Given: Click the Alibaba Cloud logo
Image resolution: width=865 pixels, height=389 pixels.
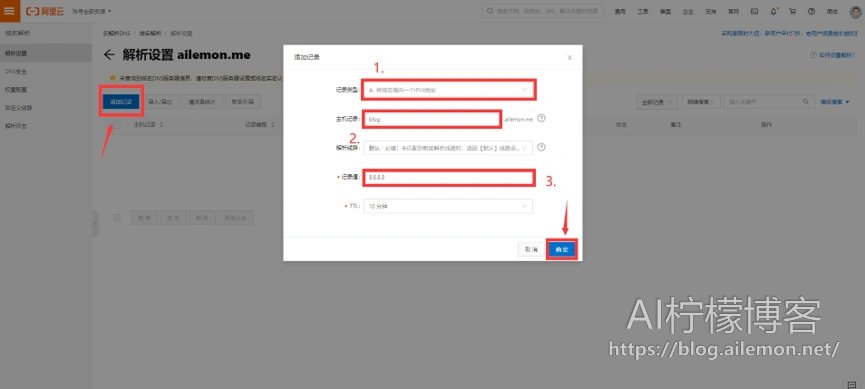Looking at the screenshot, I should pyautogui.click(x=45, y=11).
